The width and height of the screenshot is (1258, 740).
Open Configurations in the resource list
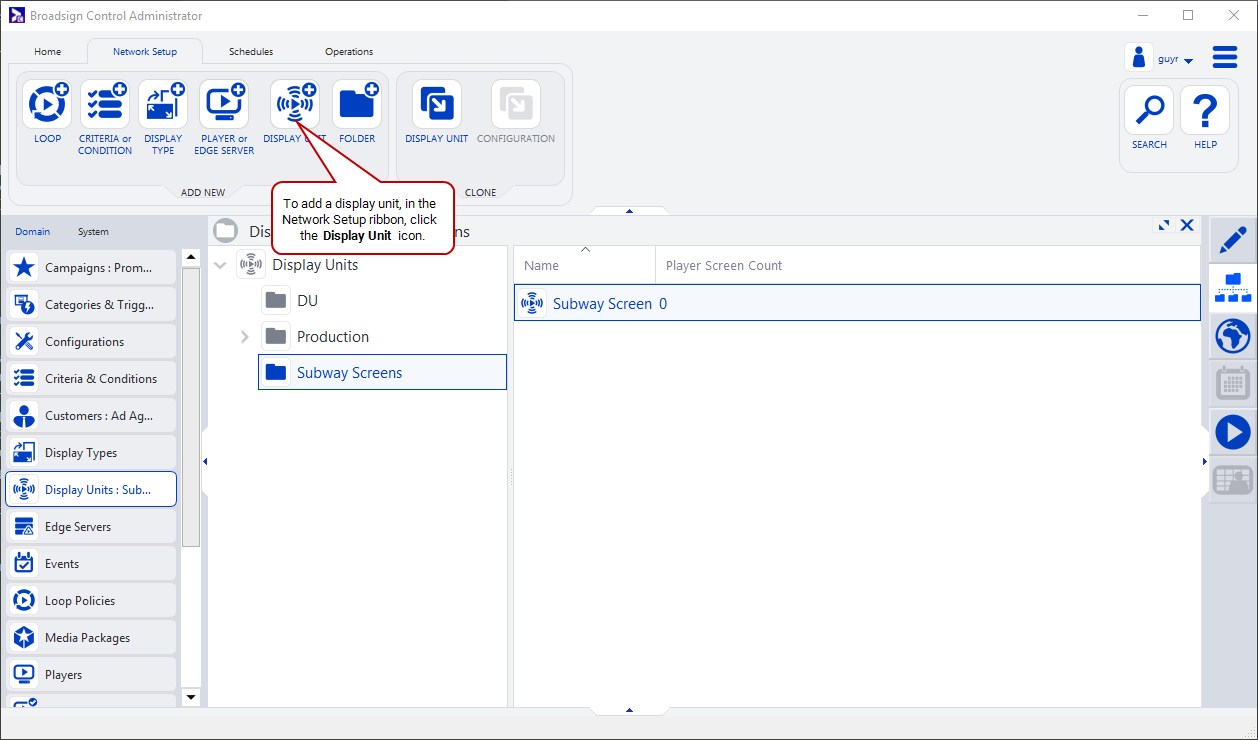click(92, 342)
